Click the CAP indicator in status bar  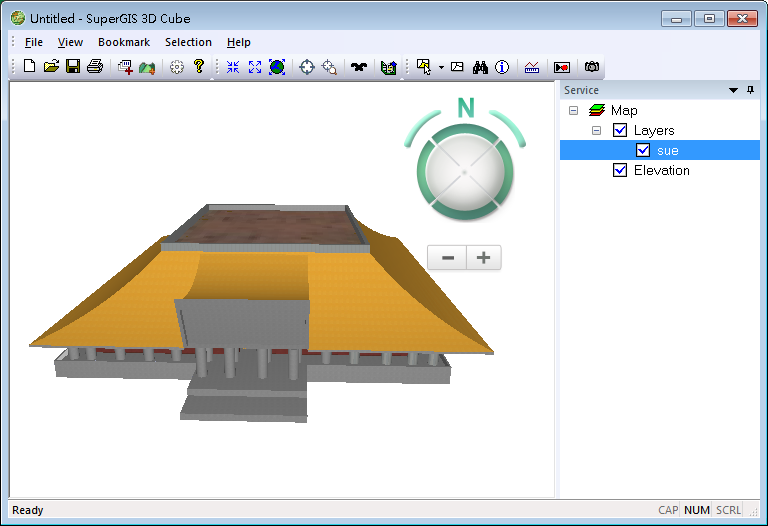tap(668, 510)
